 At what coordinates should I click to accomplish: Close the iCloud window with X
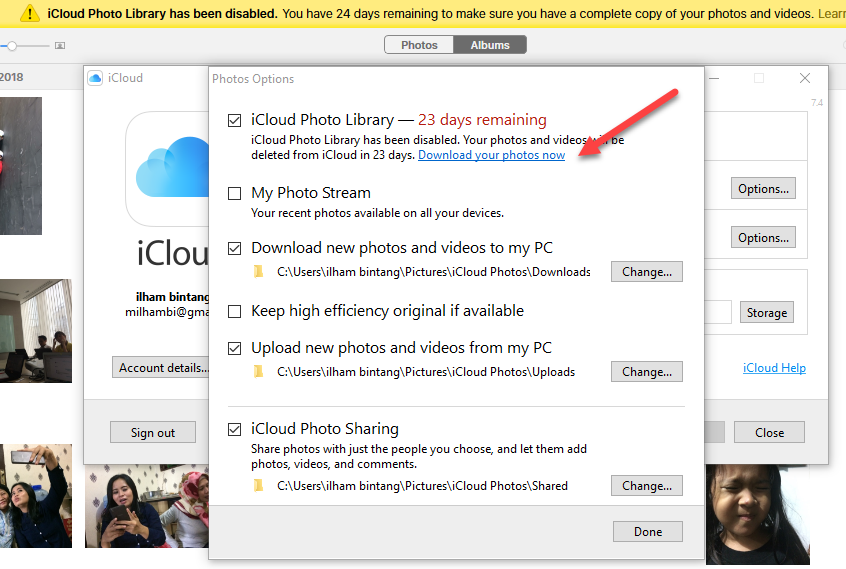(x=804, y=78)
